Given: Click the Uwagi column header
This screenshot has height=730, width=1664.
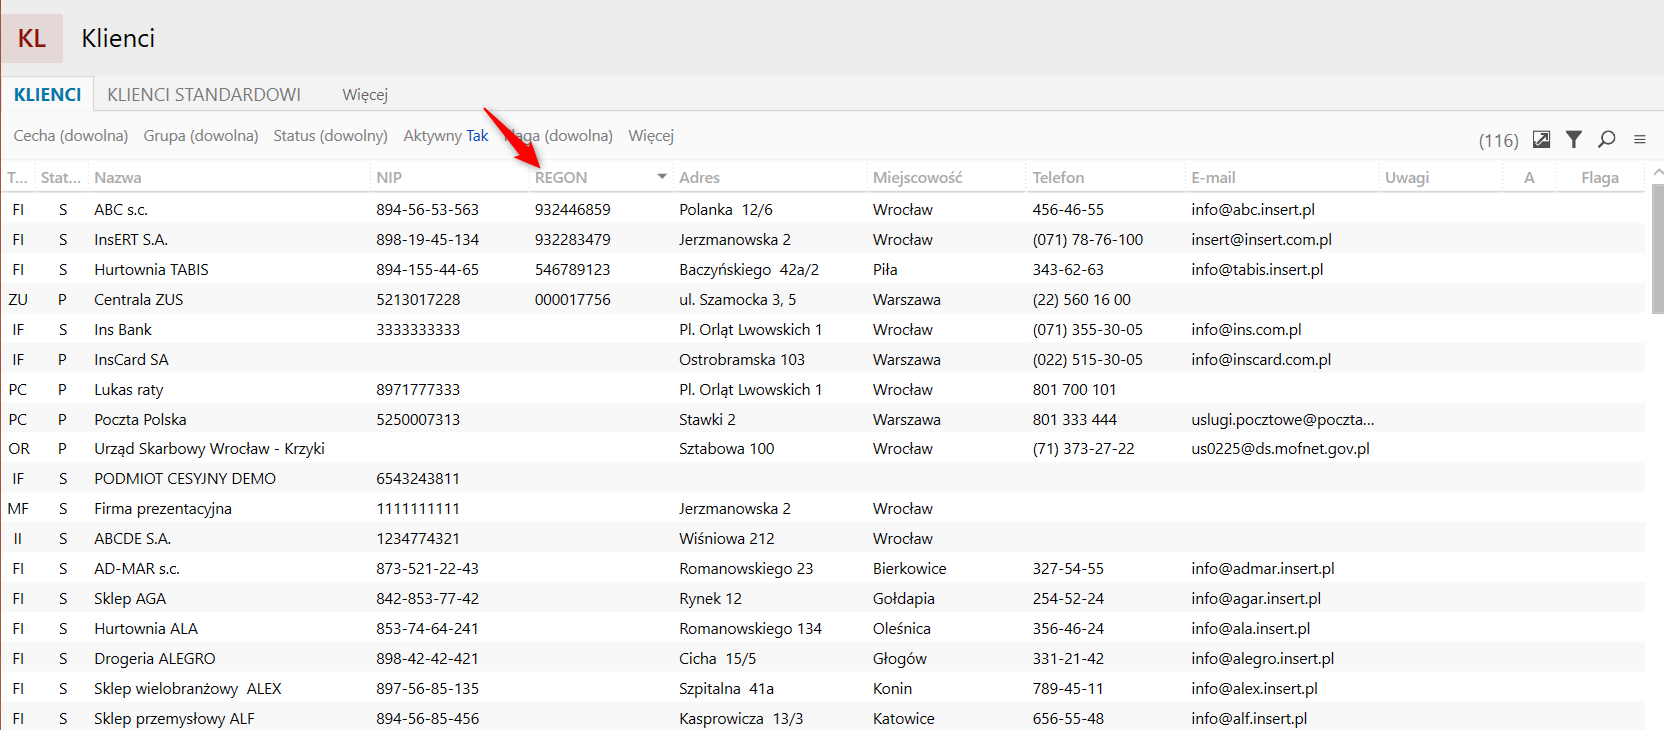Looking at the screenshot, I should pyautogui.click(x=1407, y=178).
